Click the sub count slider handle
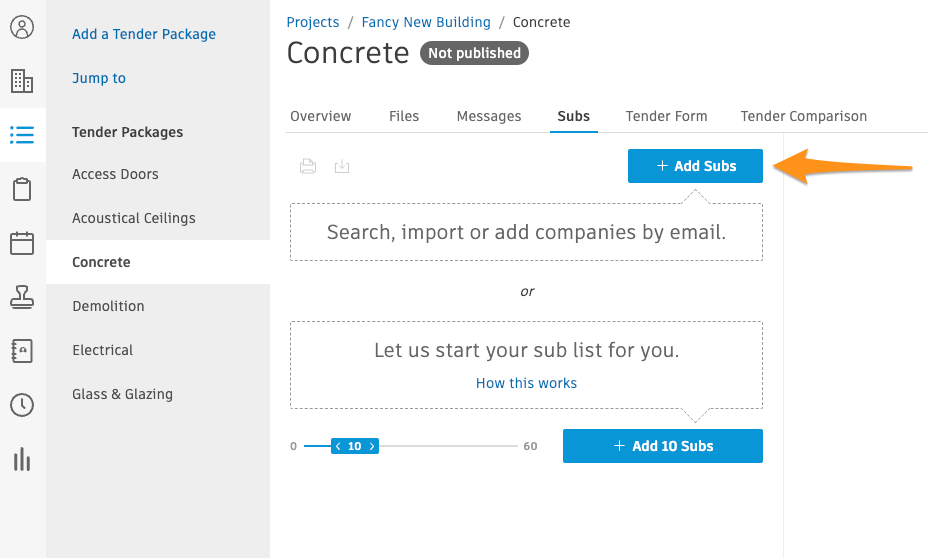Image resolution: width=928 pixels, height=558 pixels. (355, 446)
